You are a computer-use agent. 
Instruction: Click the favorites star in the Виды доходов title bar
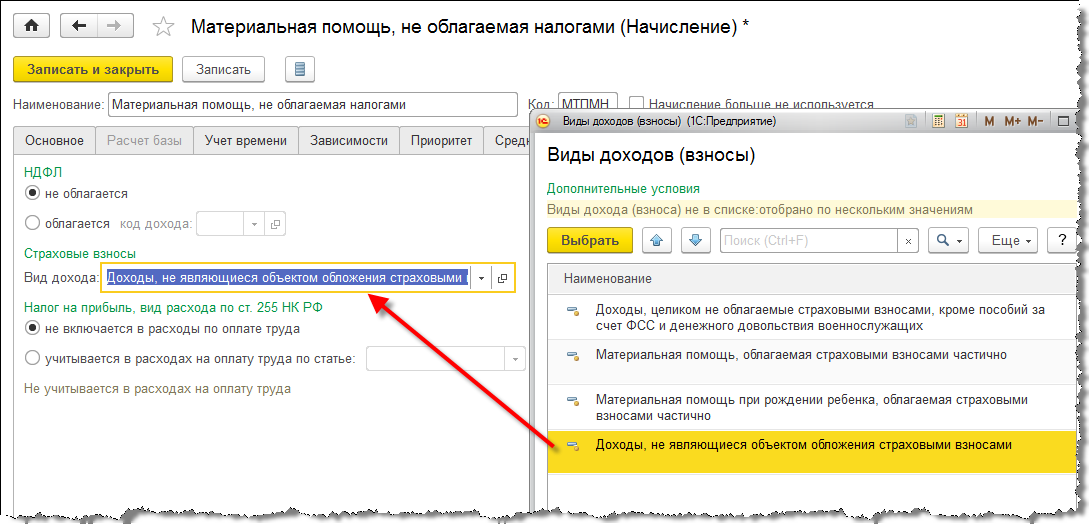pos(911,121)
